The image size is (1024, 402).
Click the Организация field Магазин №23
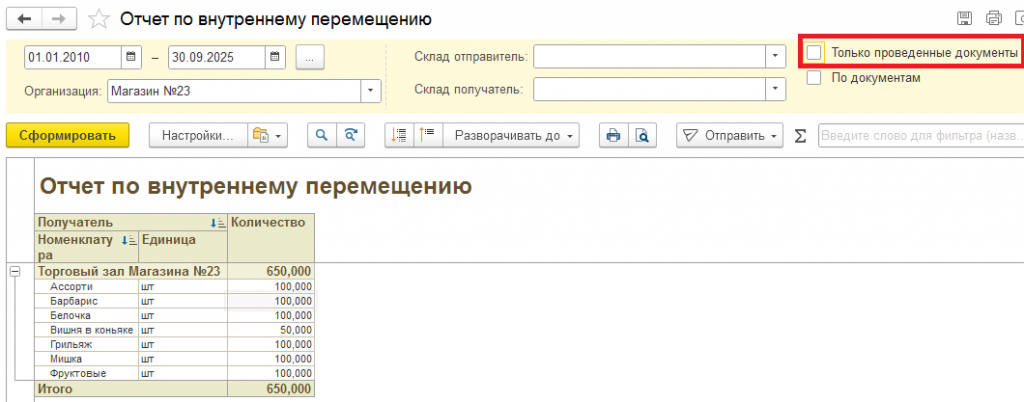coord(234,91)
